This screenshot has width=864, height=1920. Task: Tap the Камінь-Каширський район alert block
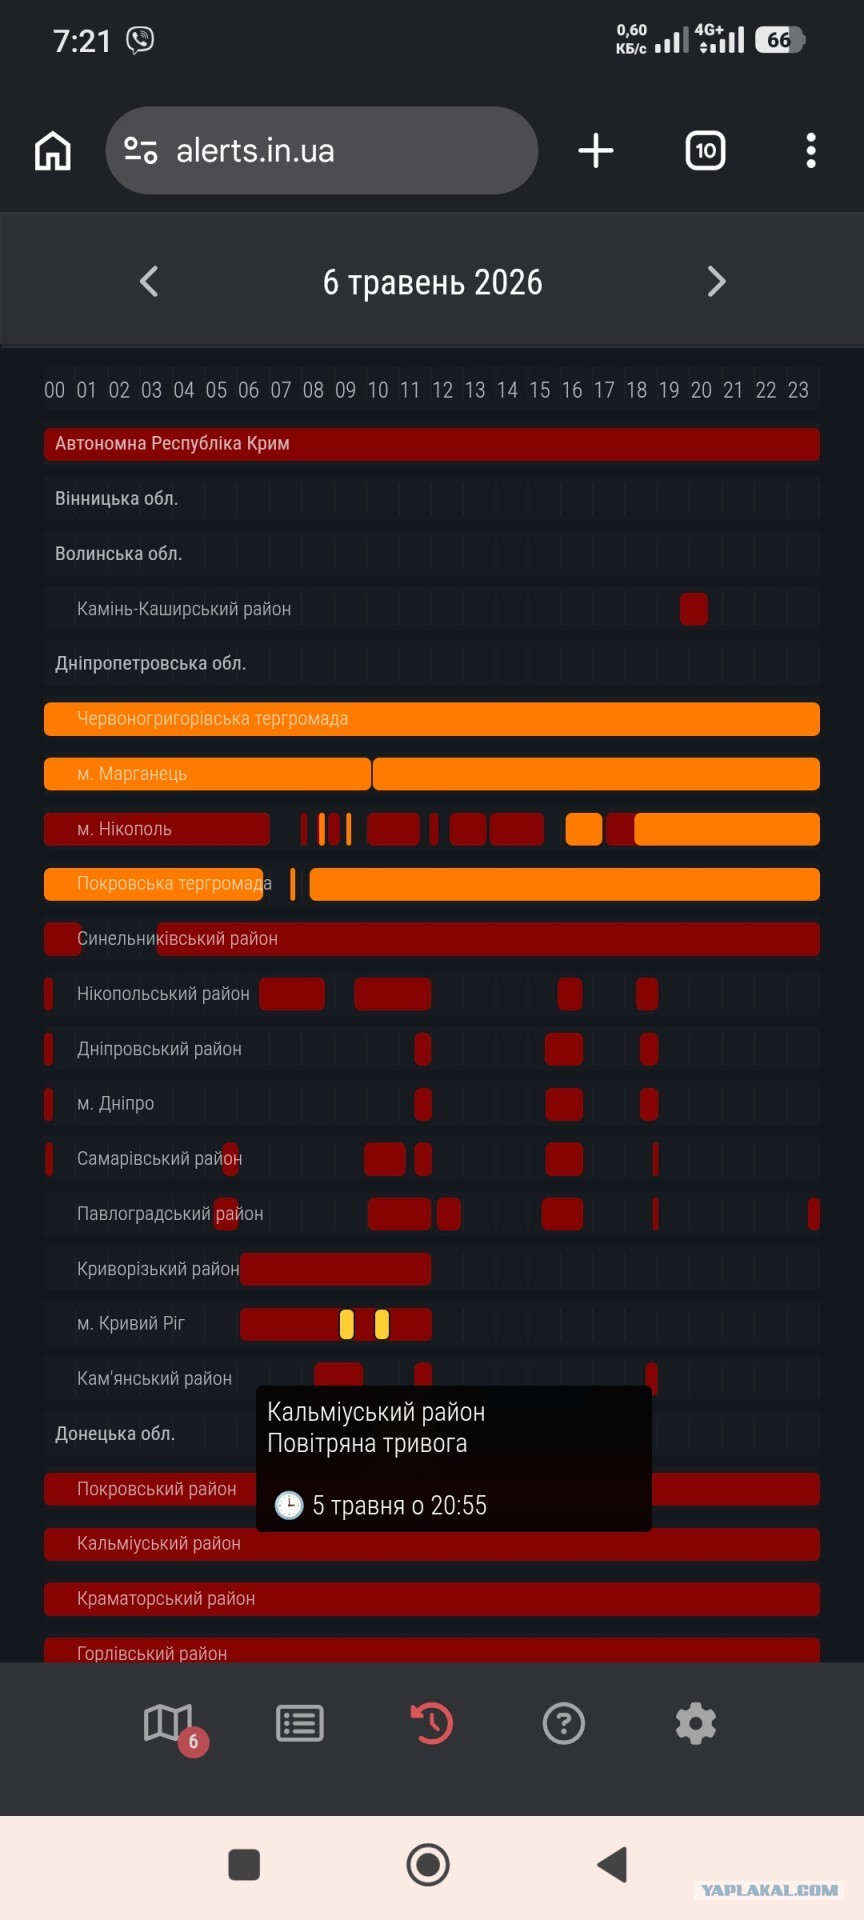pyautogui.click(x=694, y=609)
